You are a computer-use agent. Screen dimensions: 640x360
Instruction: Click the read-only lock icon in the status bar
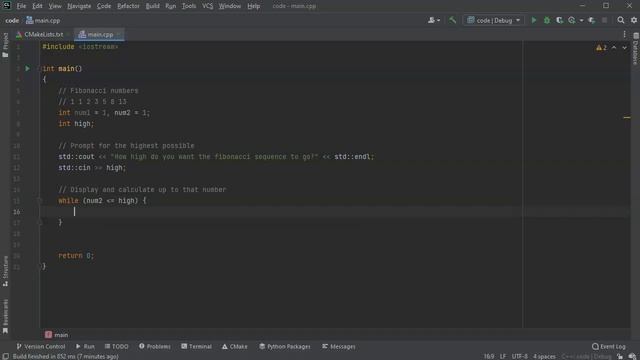coord(620,356)
